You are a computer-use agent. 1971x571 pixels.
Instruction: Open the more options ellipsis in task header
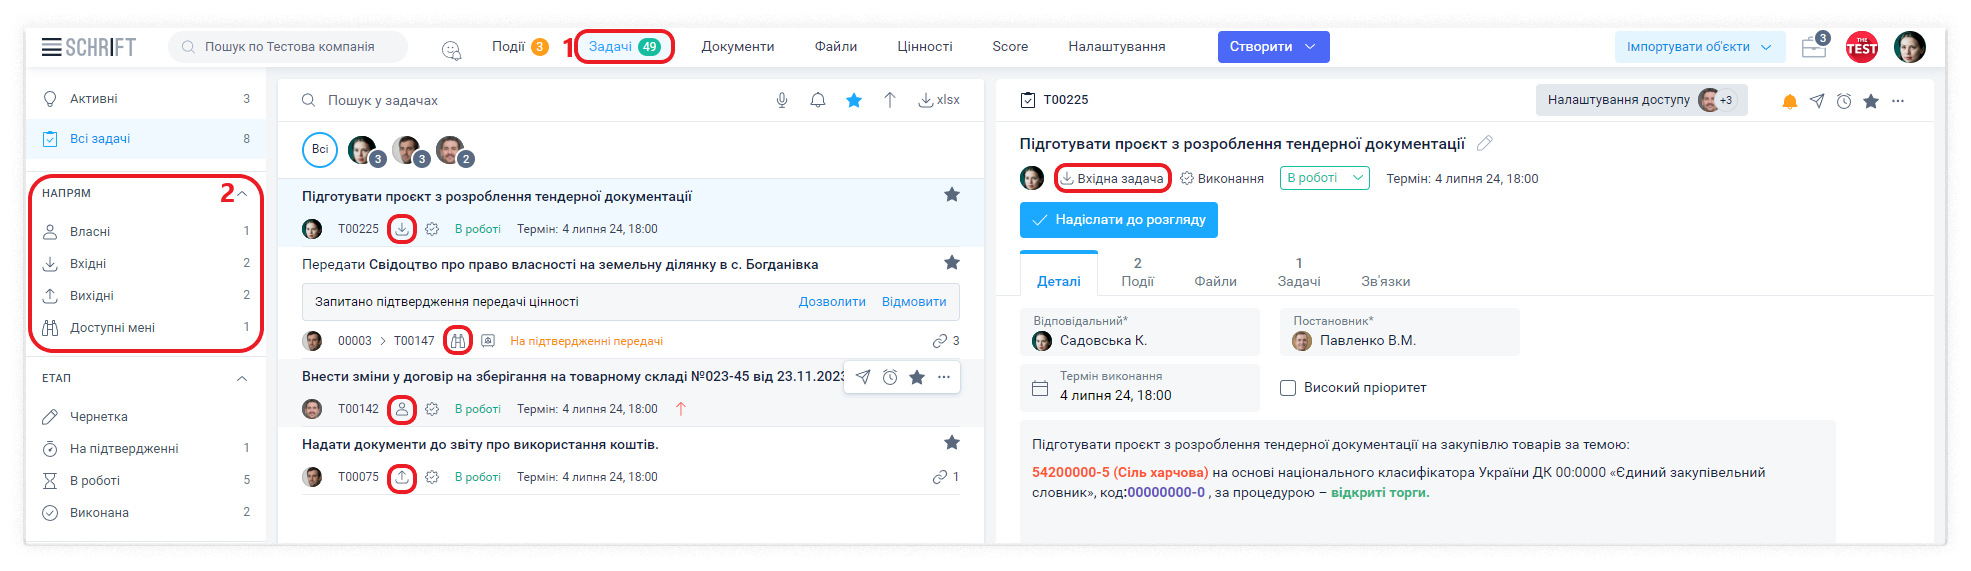(1898, 101)
